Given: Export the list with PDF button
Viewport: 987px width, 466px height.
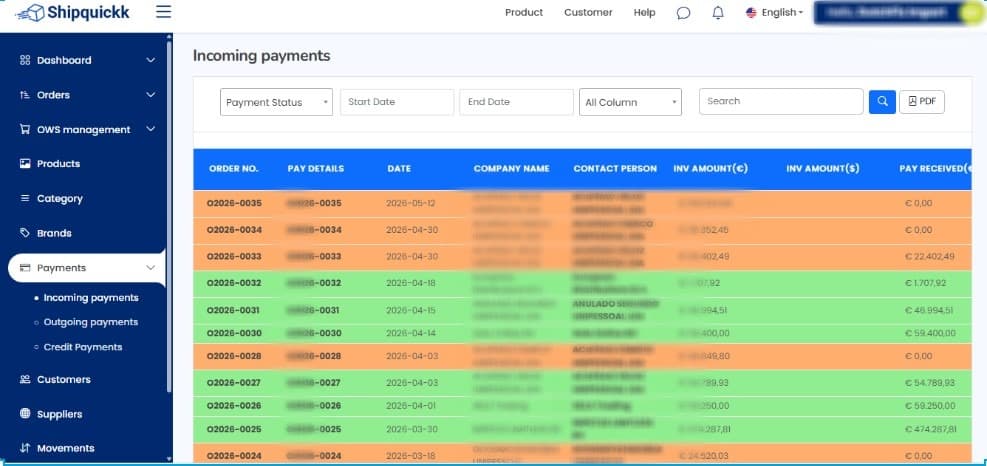Looking at the screenshot, I should pyautogui.click(x=922, y=101).
